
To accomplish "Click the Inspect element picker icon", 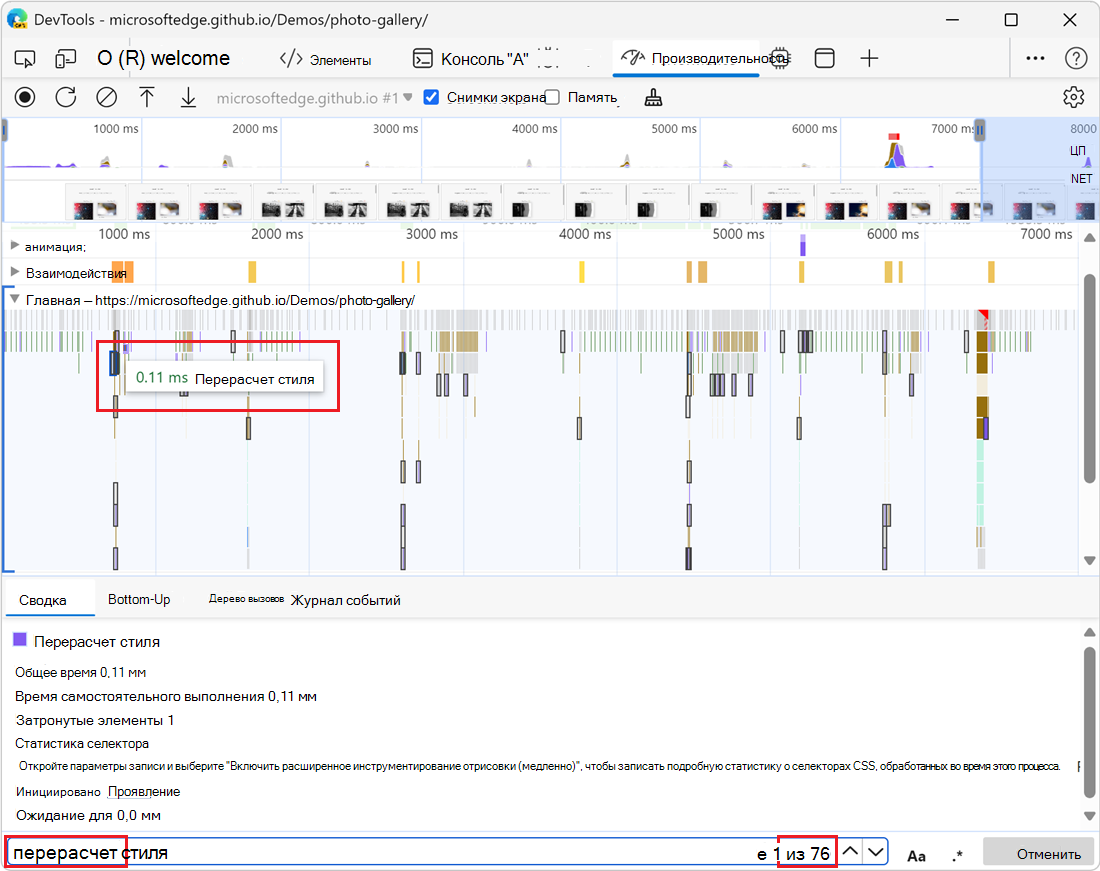I will (25, 59).
